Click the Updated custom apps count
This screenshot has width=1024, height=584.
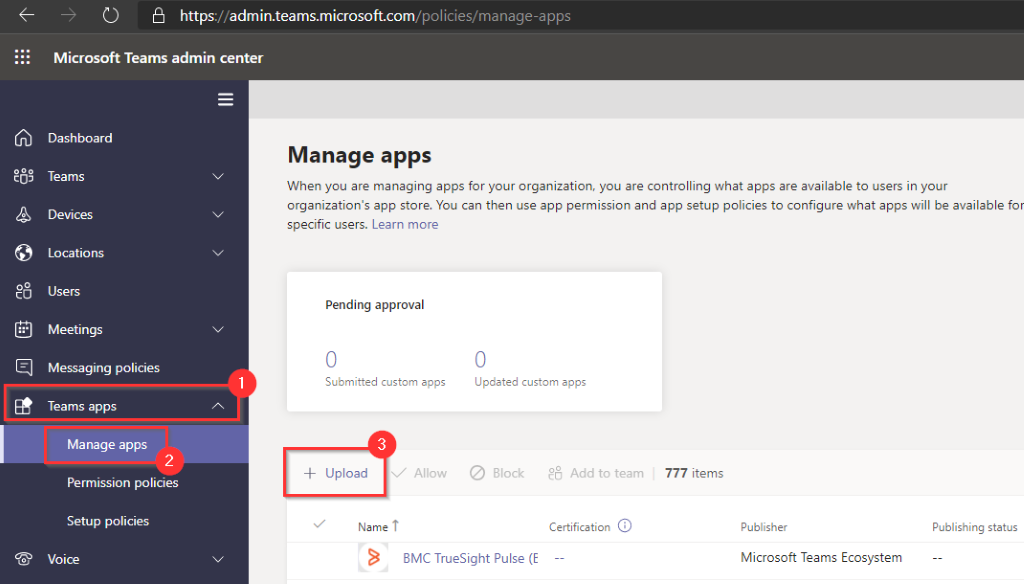click(480, 359)
